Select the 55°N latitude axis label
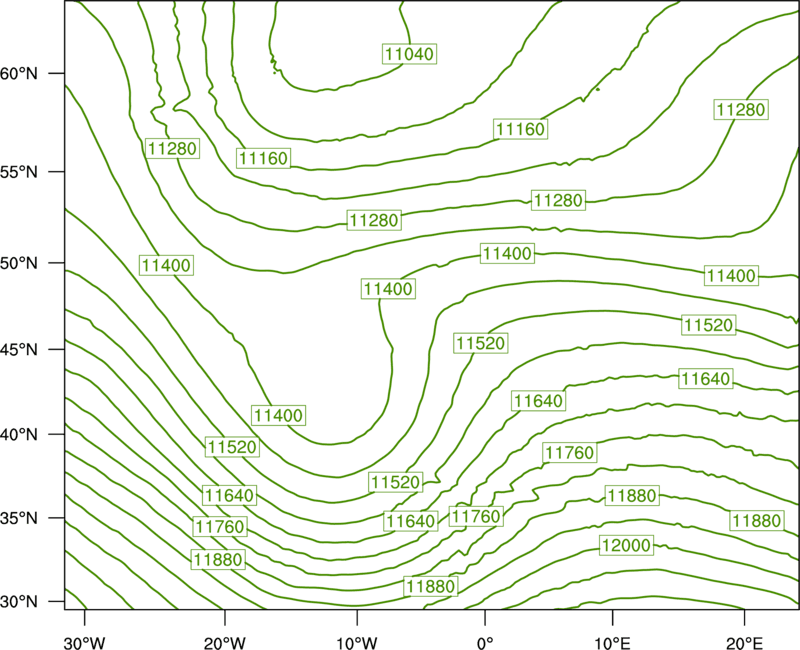This screenshot has width=800, height=650. point(19,171)
